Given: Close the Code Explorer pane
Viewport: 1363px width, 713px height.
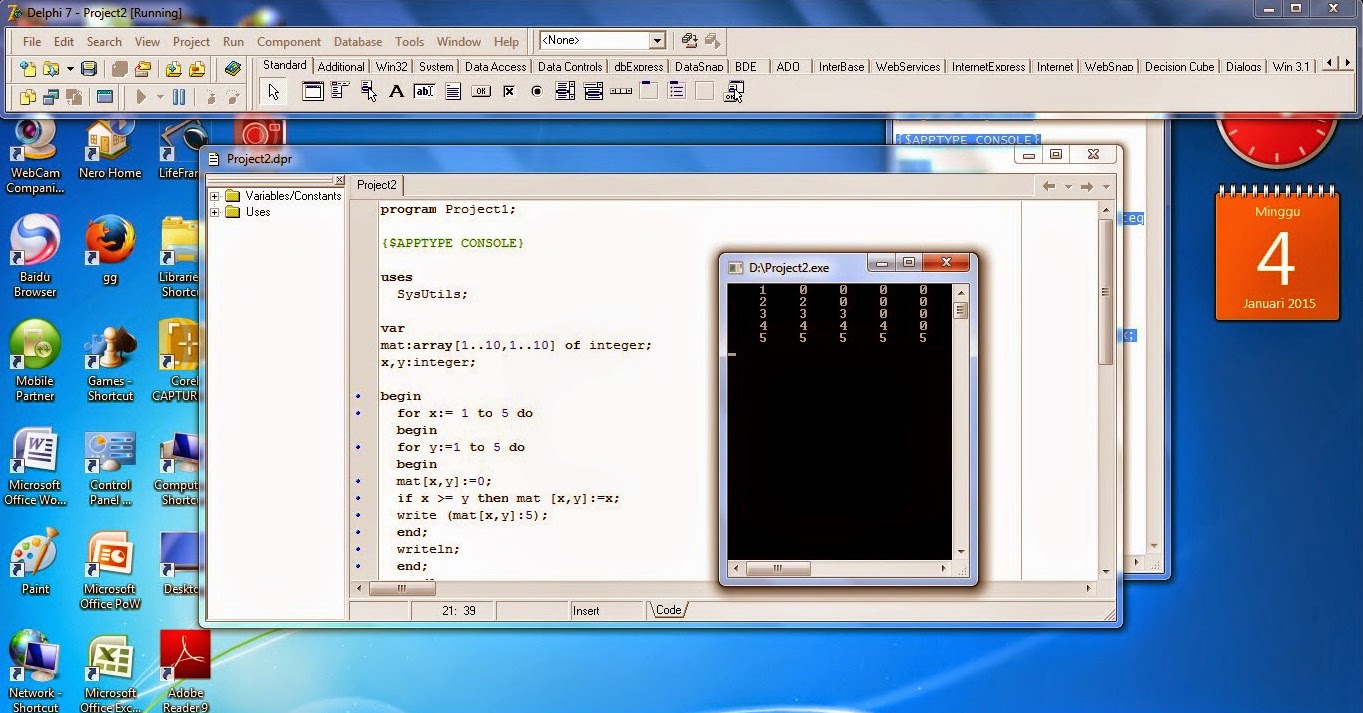Looking at the screenshot, I should [x=340, y=182].
